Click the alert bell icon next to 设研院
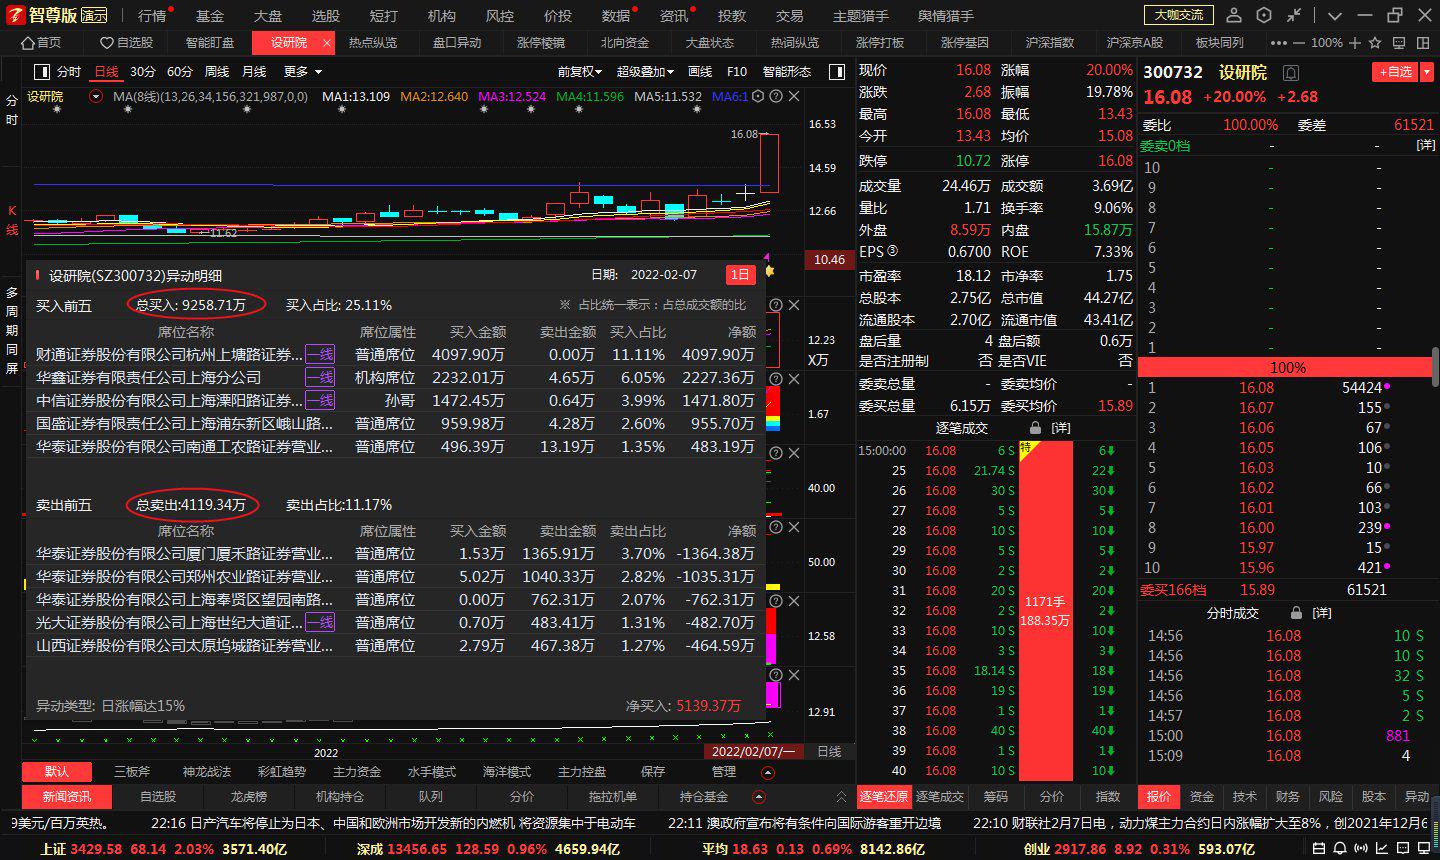The image size is (1440, 860). tap(1291, 73)
